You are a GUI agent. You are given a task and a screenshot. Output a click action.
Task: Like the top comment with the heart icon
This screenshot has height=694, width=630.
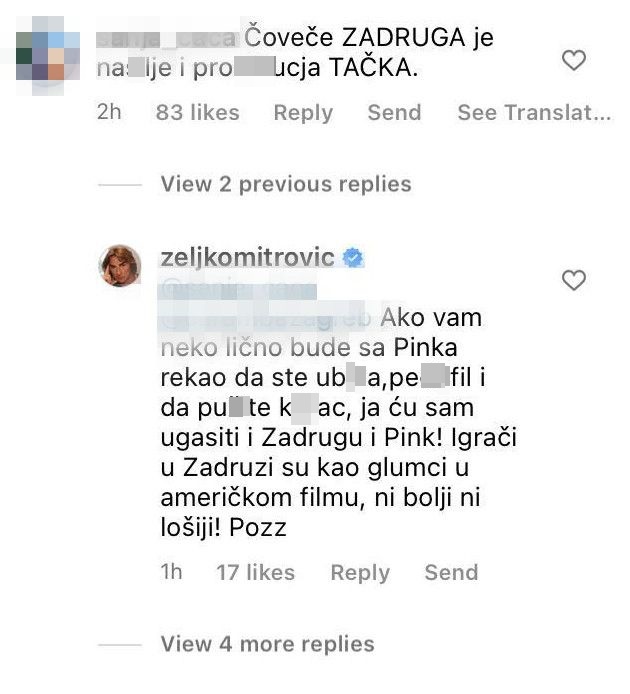[x=574, y=60]
